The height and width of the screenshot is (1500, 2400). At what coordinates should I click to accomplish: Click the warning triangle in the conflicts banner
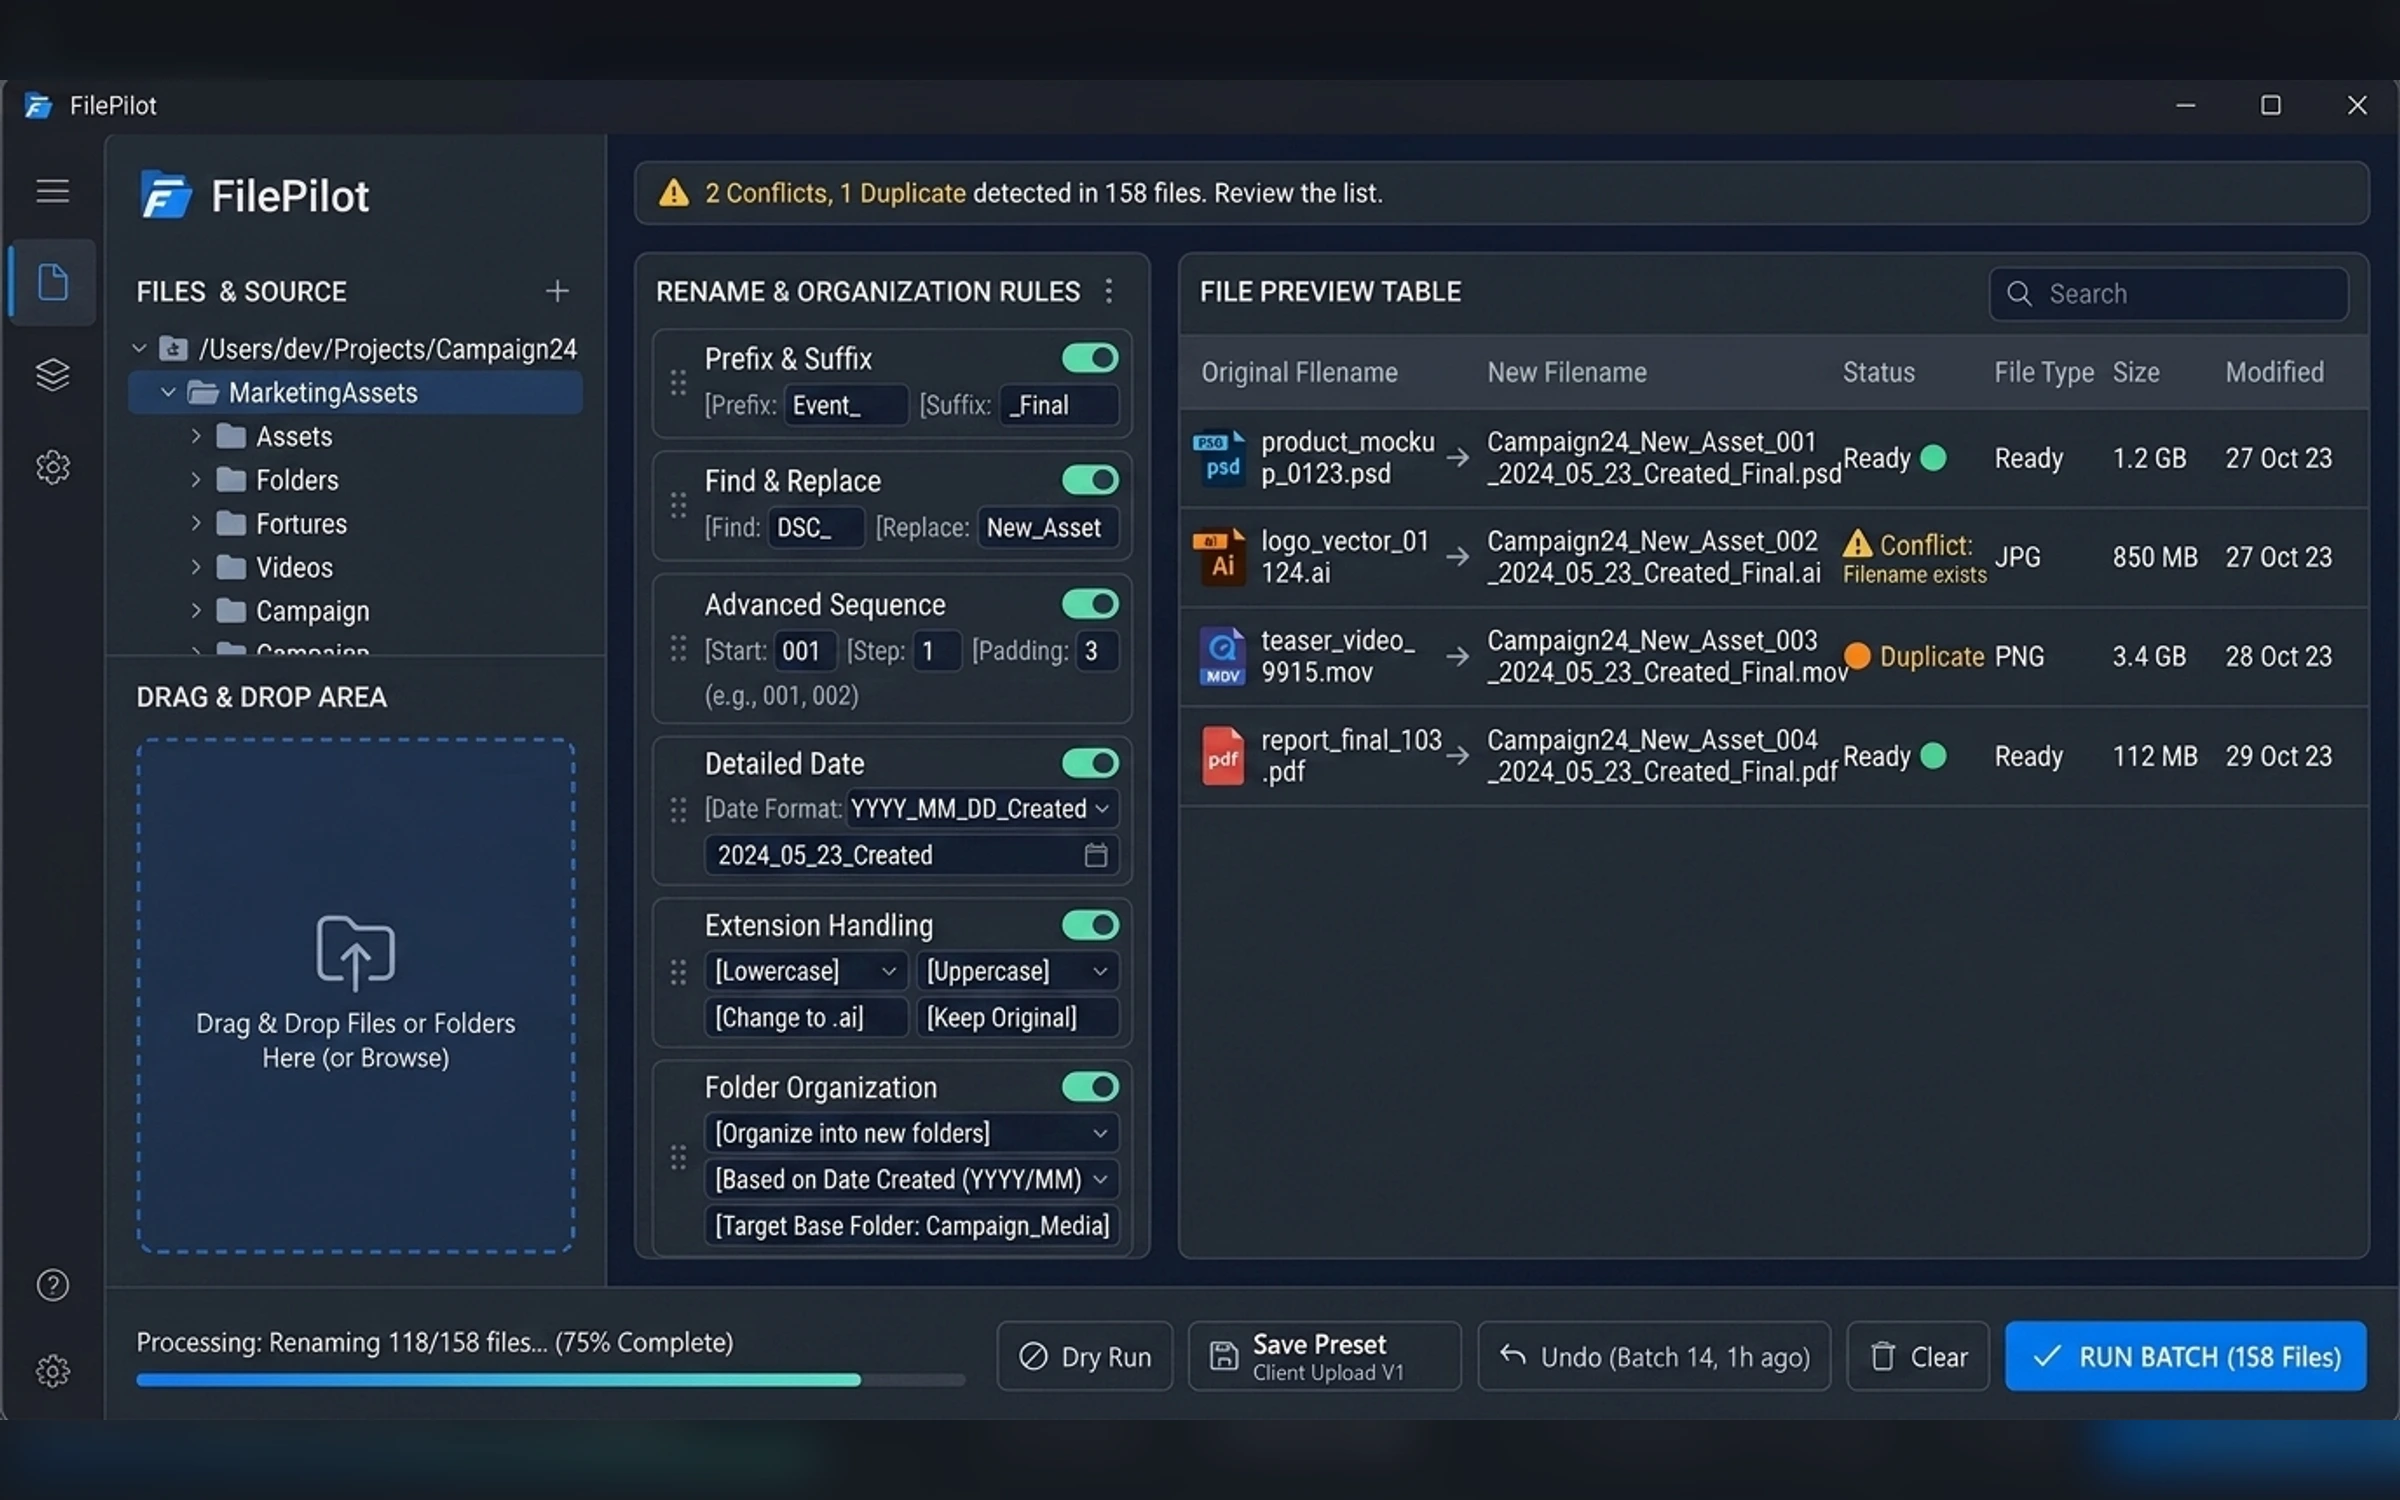pos(673,192)
